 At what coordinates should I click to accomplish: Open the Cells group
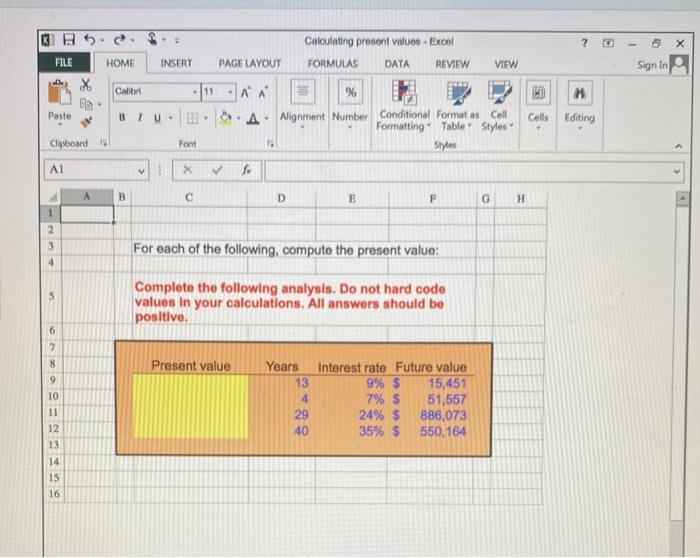pyautogui.click(x=538, y=105)
